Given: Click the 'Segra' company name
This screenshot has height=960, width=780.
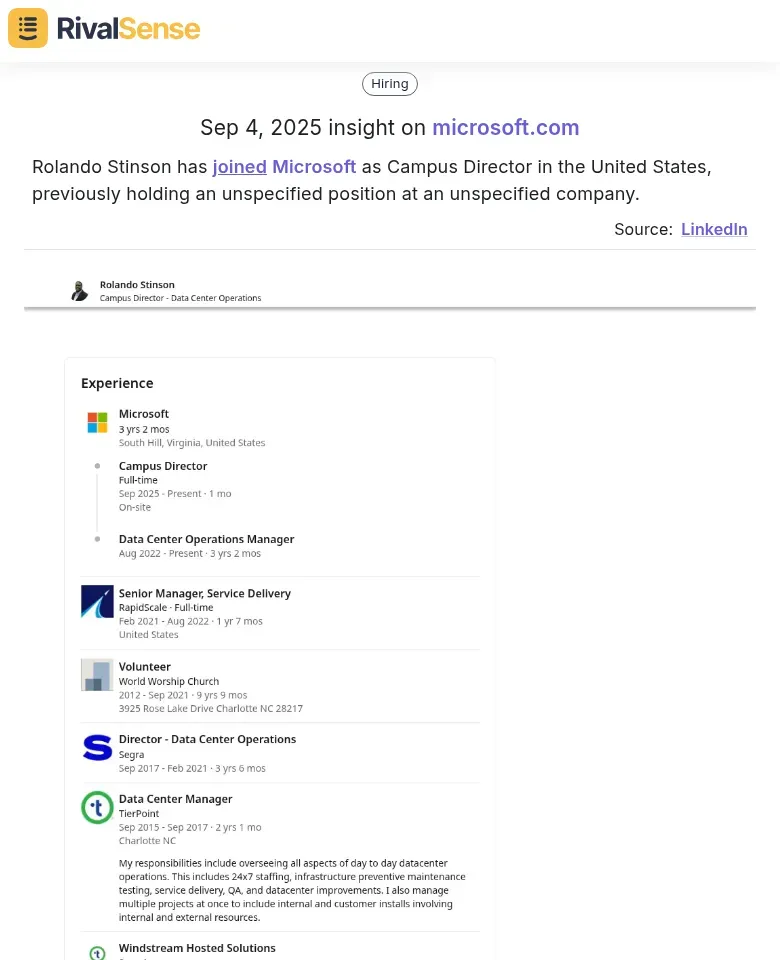Looking at the screenshot, I should pos(132,755).
